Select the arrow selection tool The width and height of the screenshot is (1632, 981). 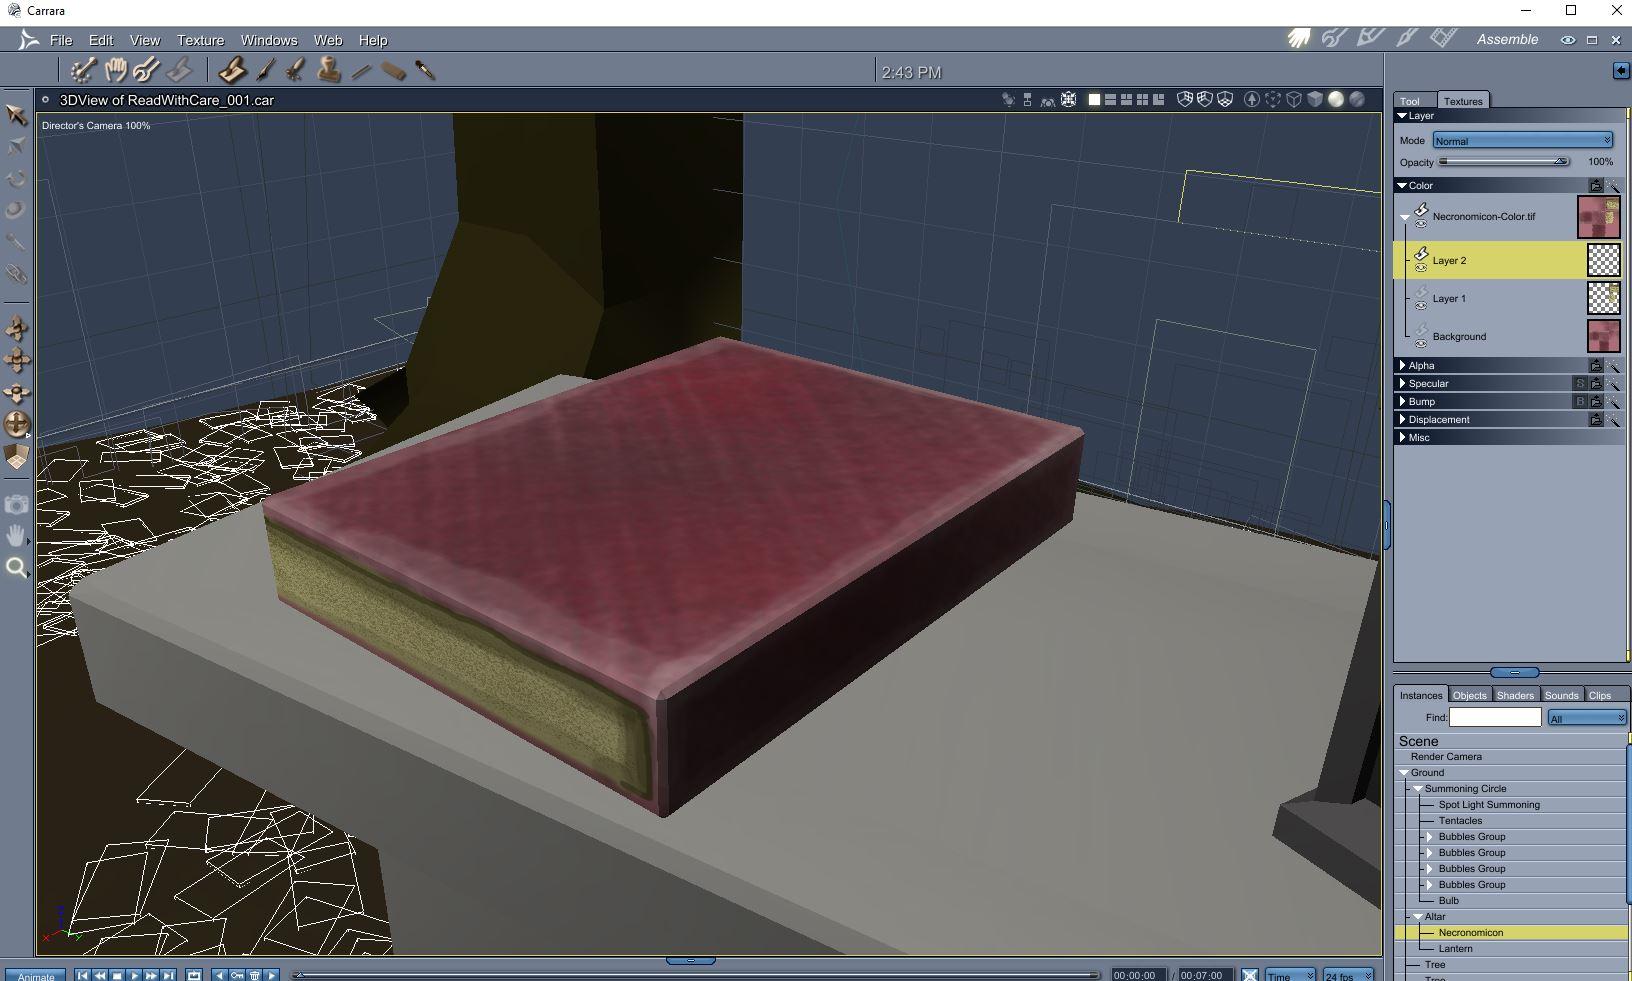pyautogui.click(x=16, y=114)
